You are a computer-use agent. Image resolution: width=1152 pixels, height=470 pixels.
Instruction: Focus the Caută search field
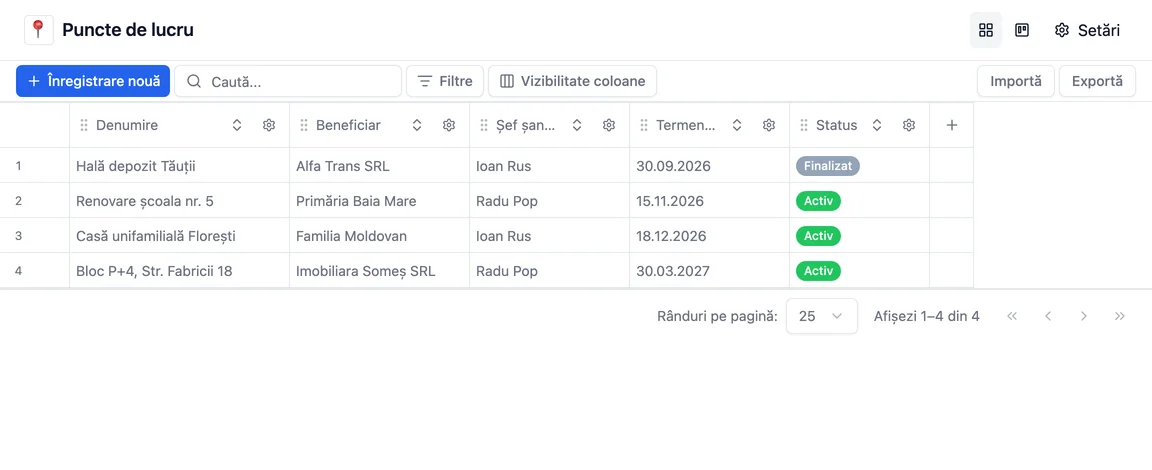288,81
